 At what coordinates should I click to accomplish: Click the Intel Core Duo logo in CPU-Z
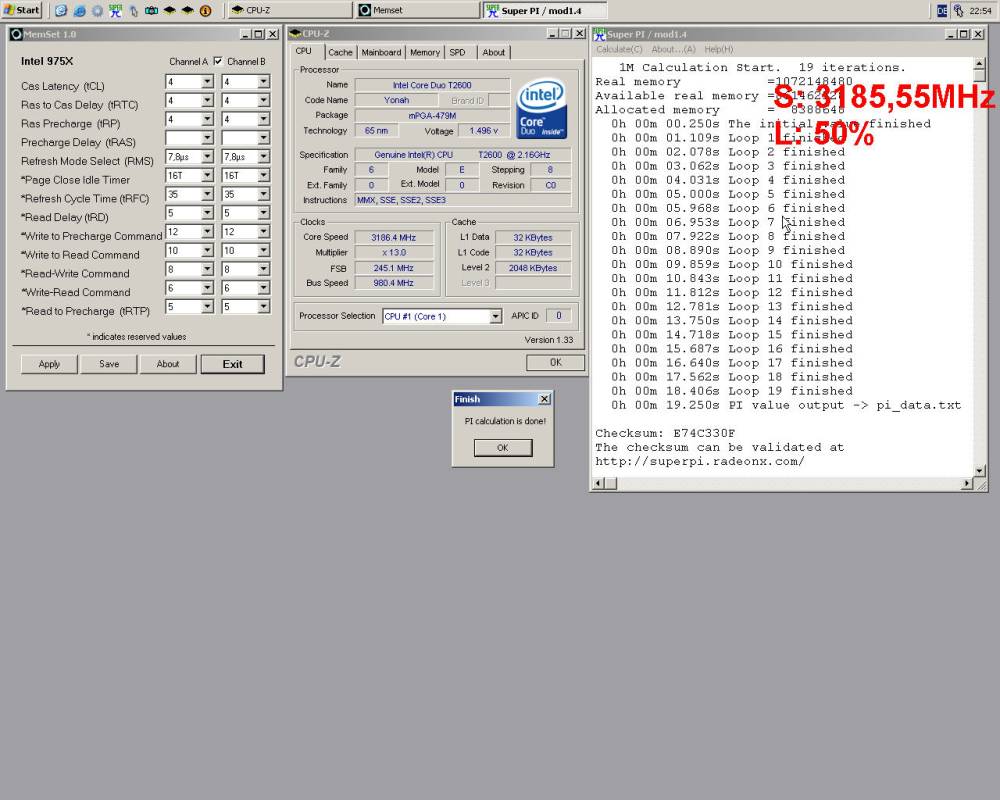(x=541, y=108)
